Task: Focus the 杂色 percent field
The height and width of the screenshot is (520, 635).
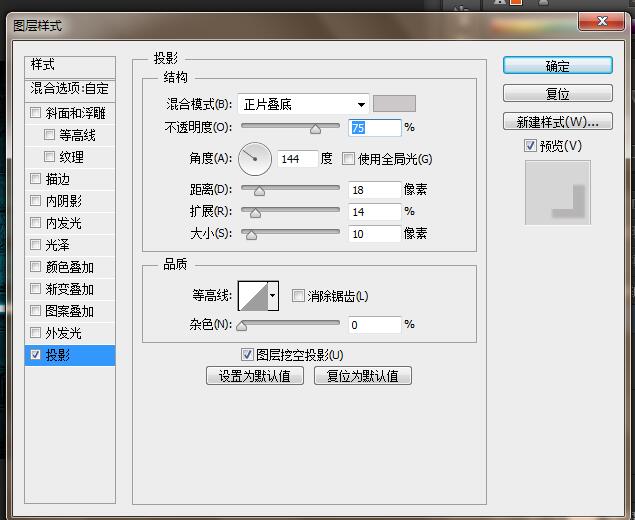Action: (375, 325)
